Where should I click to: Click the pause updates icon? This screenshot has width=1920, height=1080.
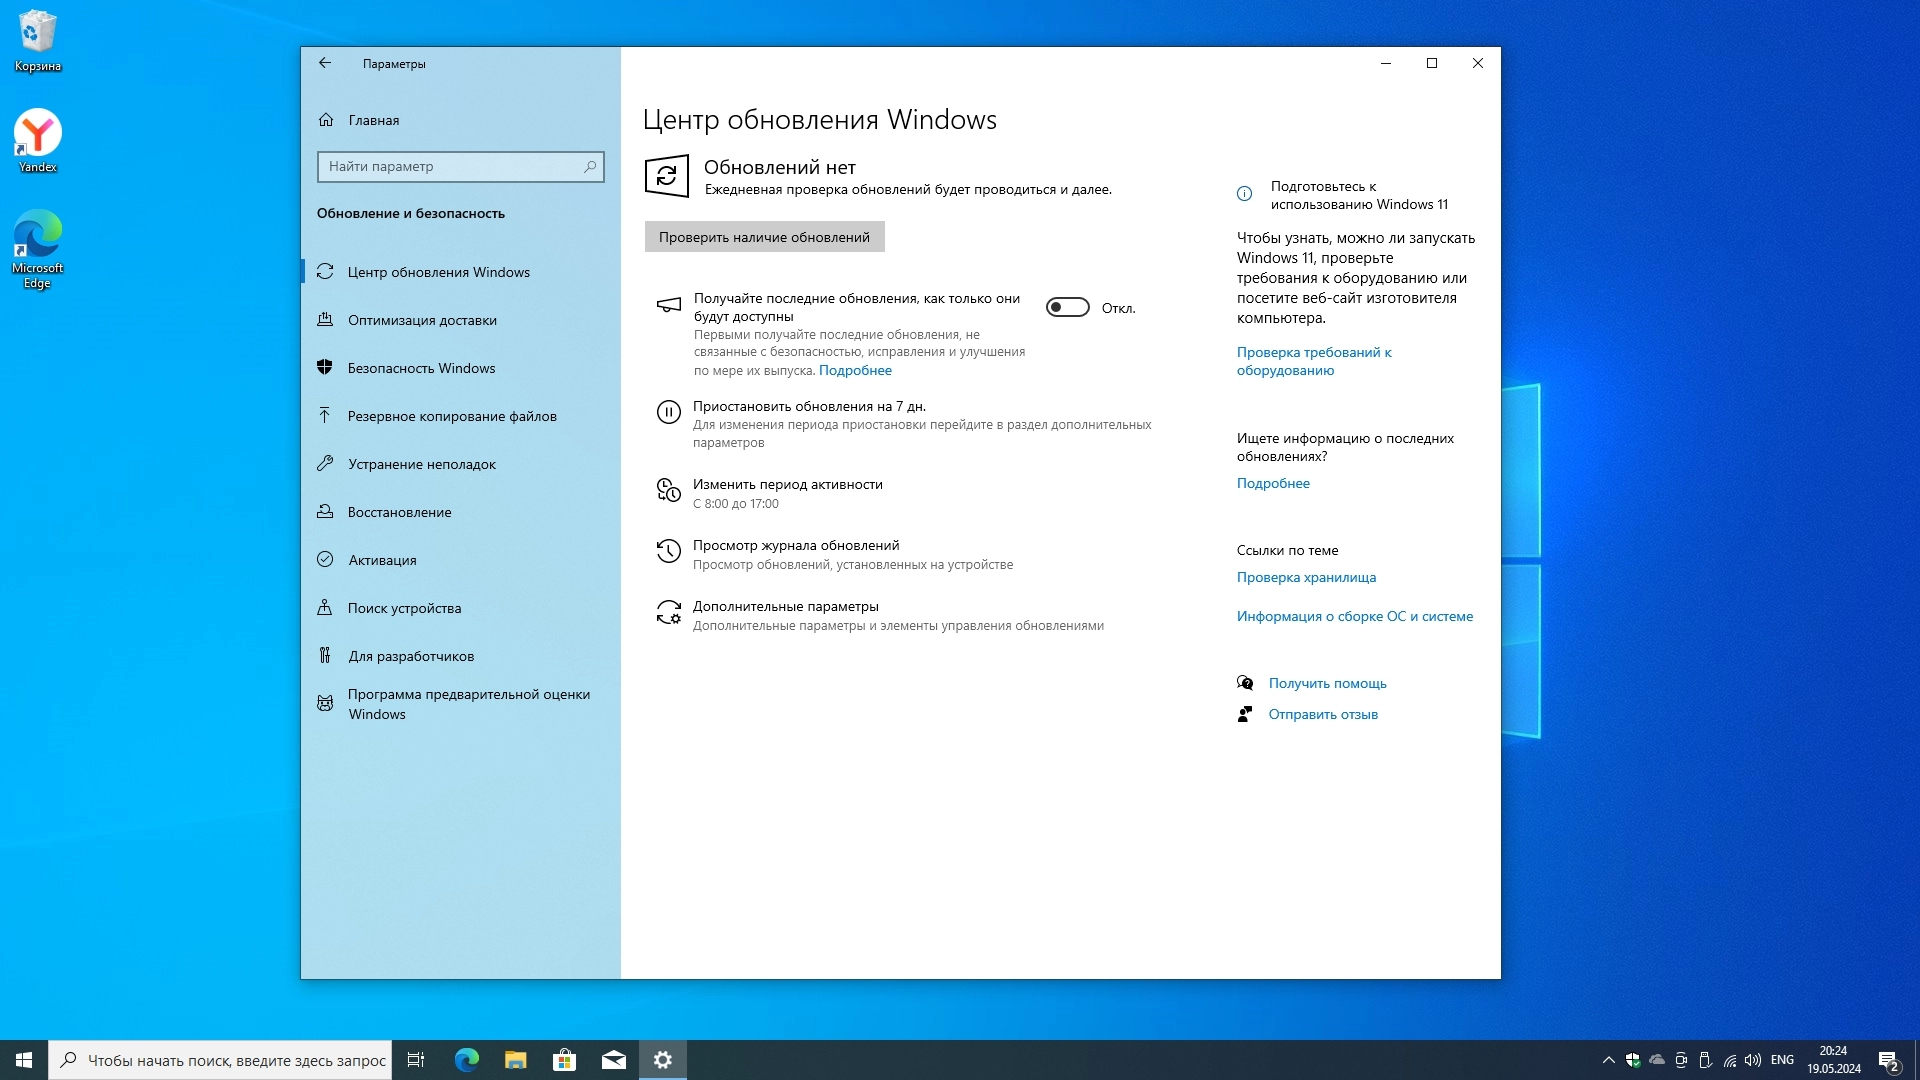[x=668, y=411]
